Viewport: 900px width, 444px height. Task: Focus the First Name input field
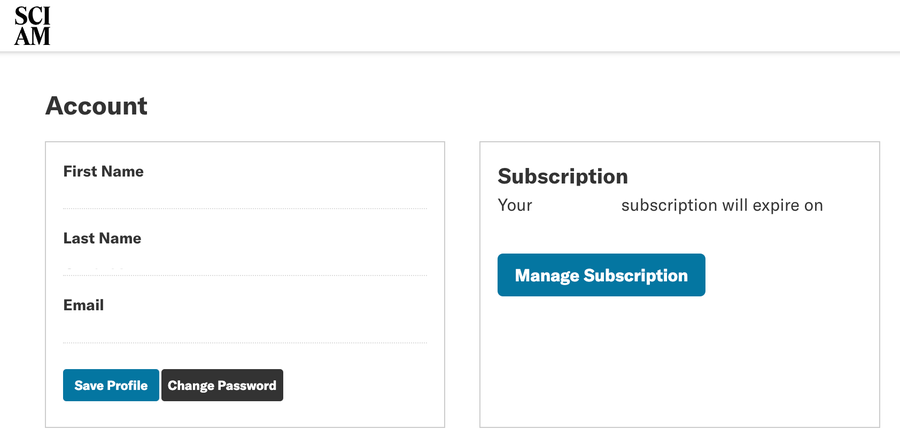[244, 197]
